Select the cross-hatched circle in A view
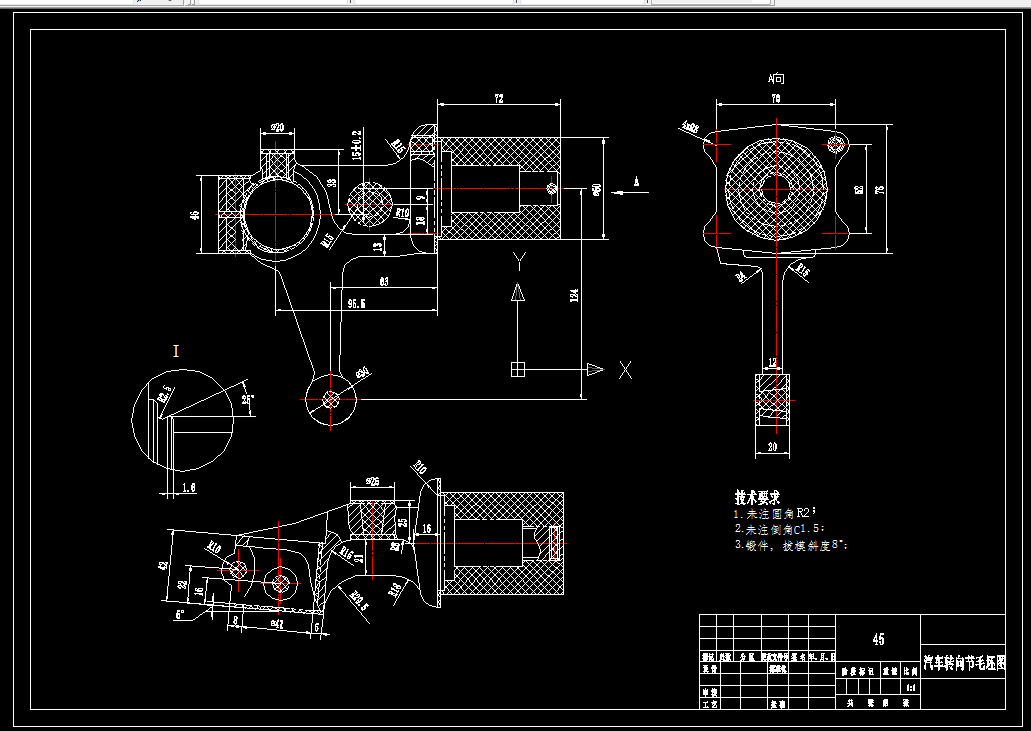1031x731 pixels. point(776,189)
